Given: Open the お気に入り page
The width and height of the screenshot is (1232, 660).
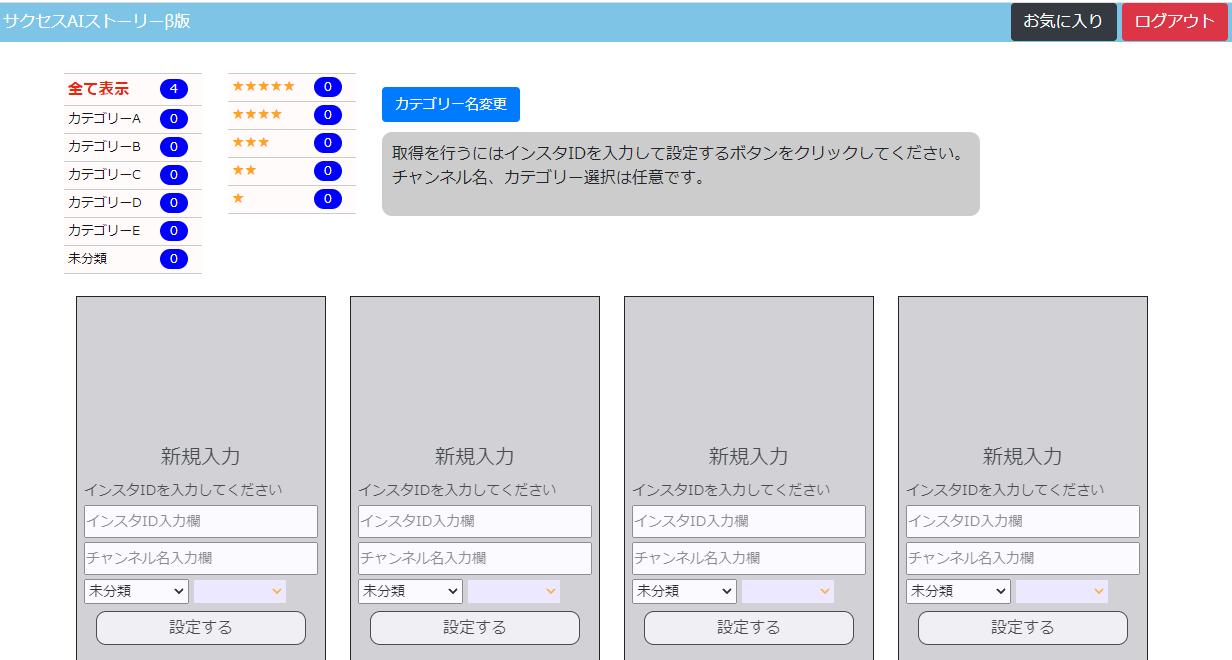Looking at the screenshot, I should click(1063, 21).
